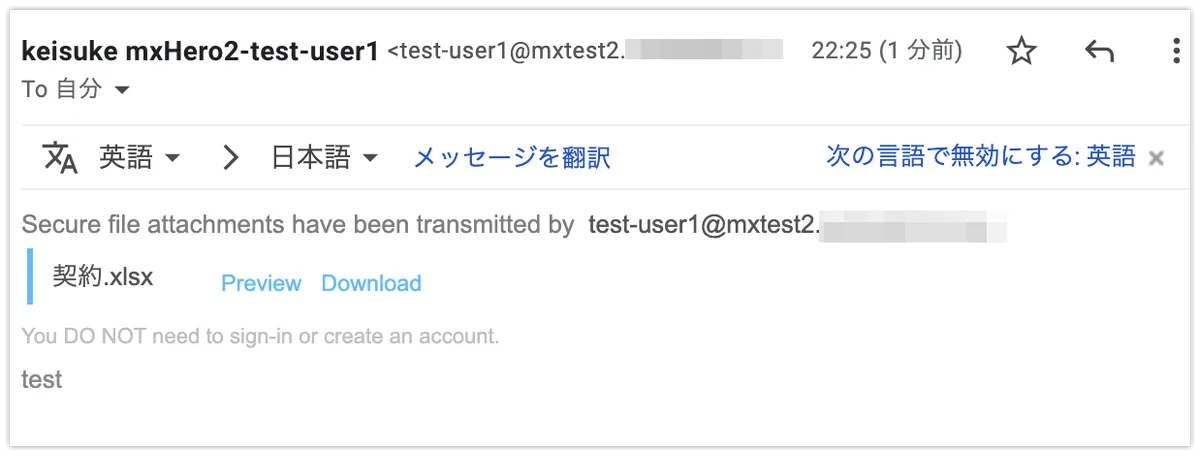Viewport: 1200px width, 456px height.
Task: Click the "You DO NOT need to sign-in" notice
Action: pyautogui.click(x=260, y=336)
